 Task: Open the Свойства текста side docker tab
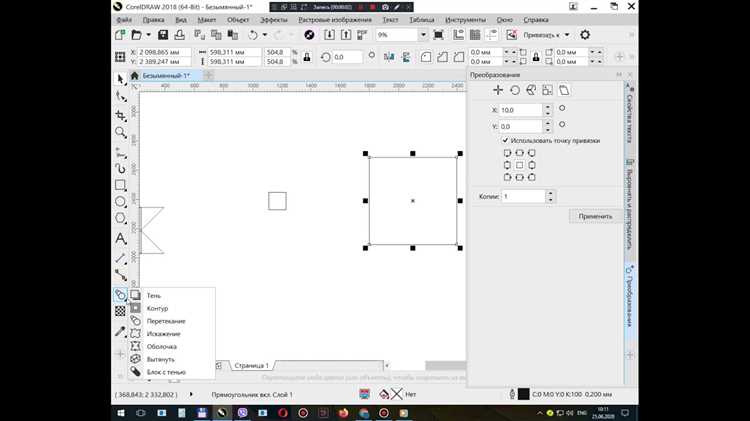630,115
